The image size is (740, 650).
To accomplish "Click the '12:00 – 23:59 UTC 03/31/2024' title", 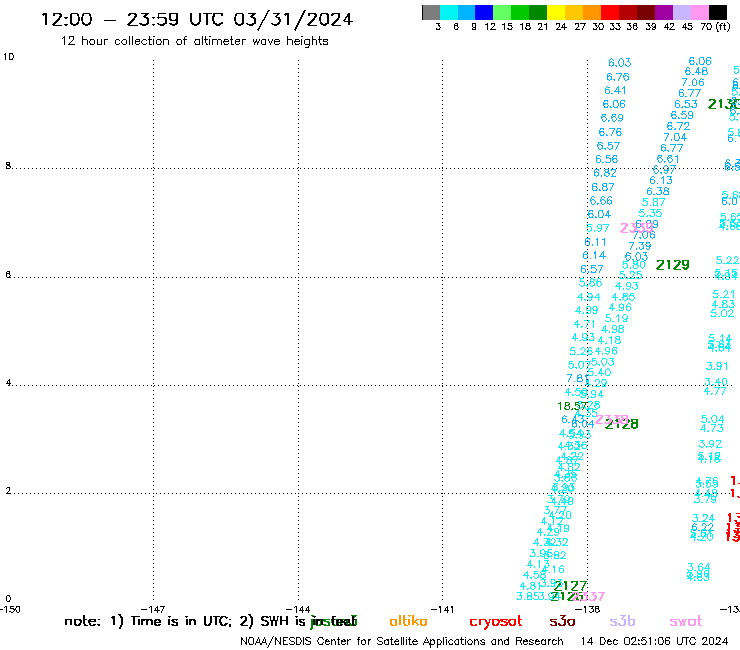I will pos(197,20).
